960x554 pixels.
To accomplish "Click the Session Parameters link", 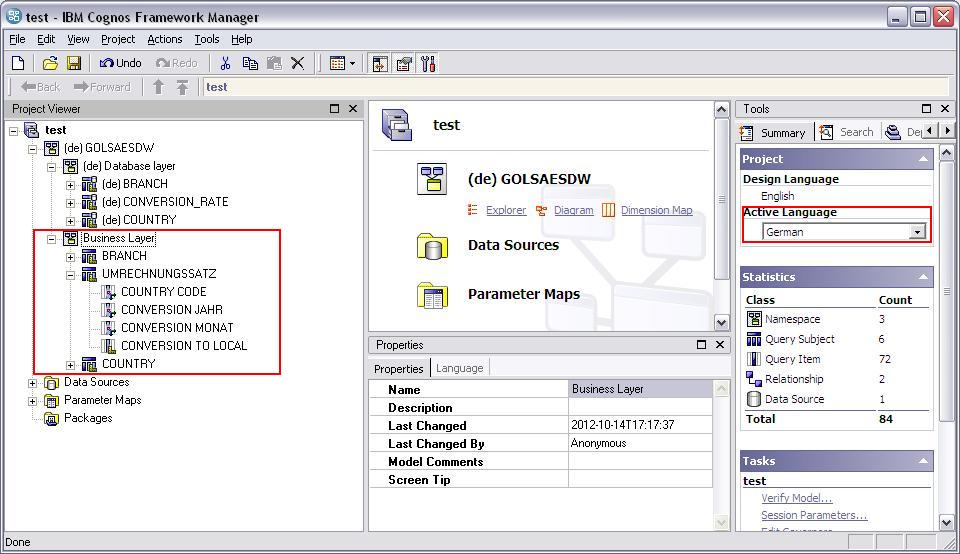I will (x=814, y=515).
